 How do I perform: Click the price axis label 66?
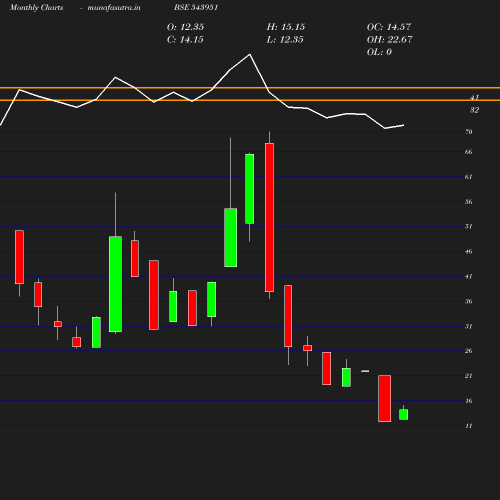[469, 152]
